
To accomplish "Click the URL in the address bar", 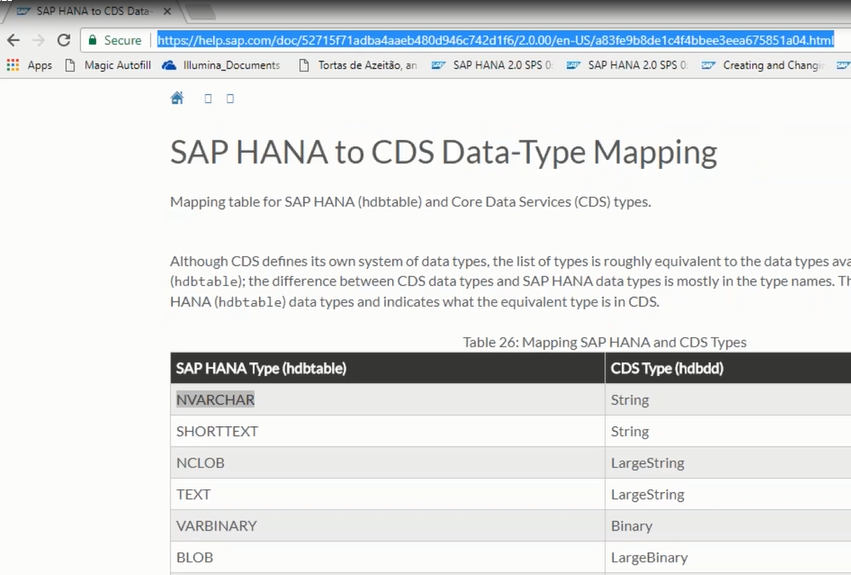I will coord(495,40).
